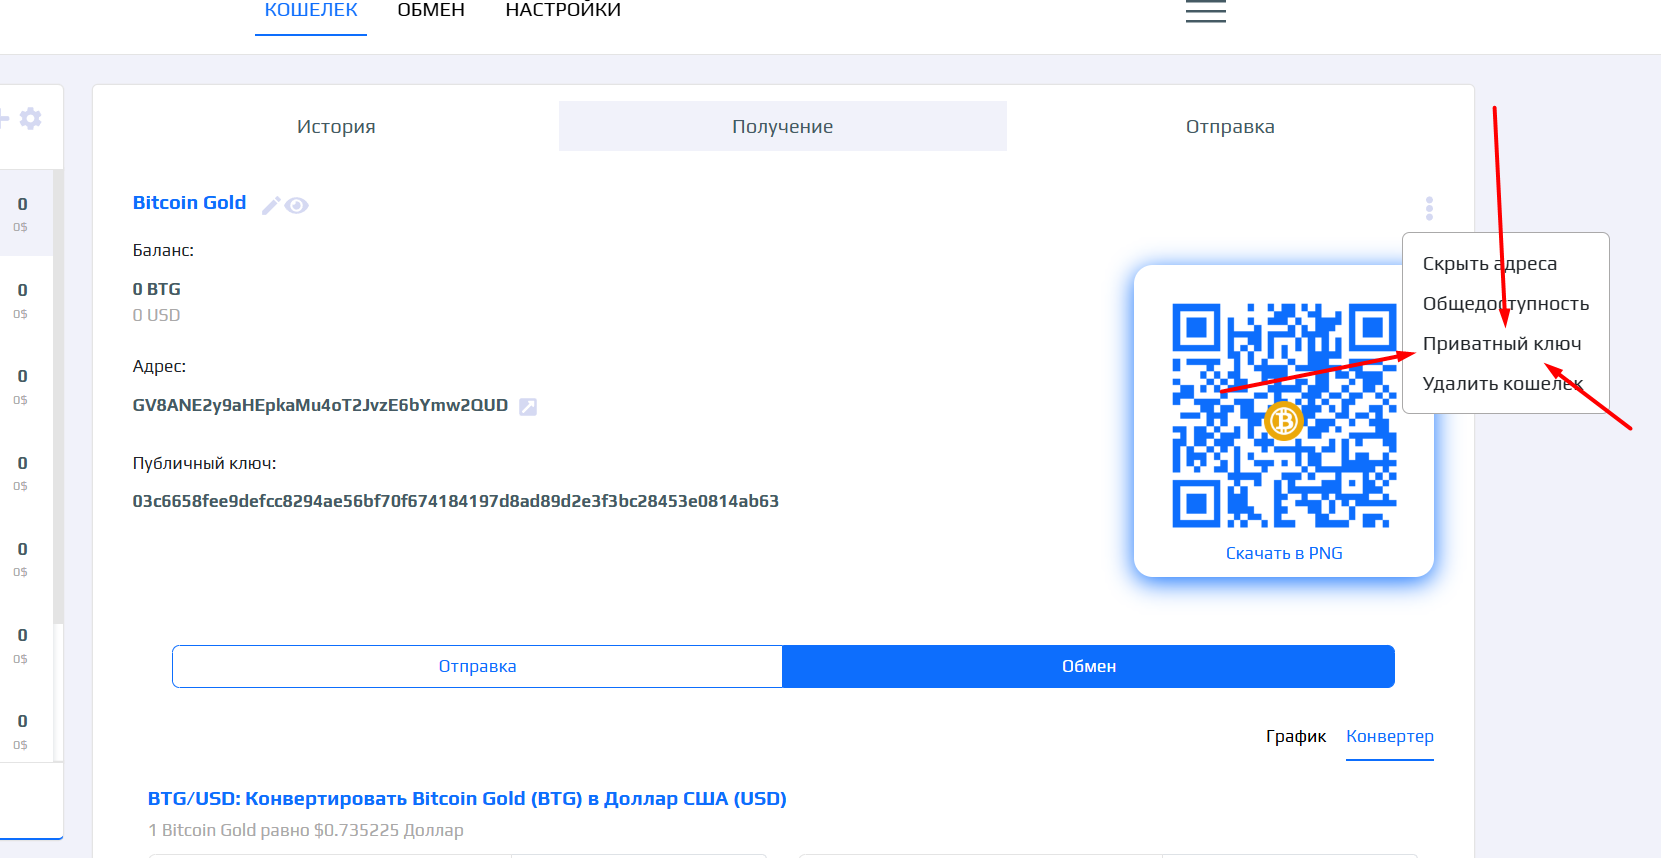
Task: Click the GV8ANE2y9aHEpkaMu4oT2JvzE6bYmw2QUD address text
Action: 320,405
